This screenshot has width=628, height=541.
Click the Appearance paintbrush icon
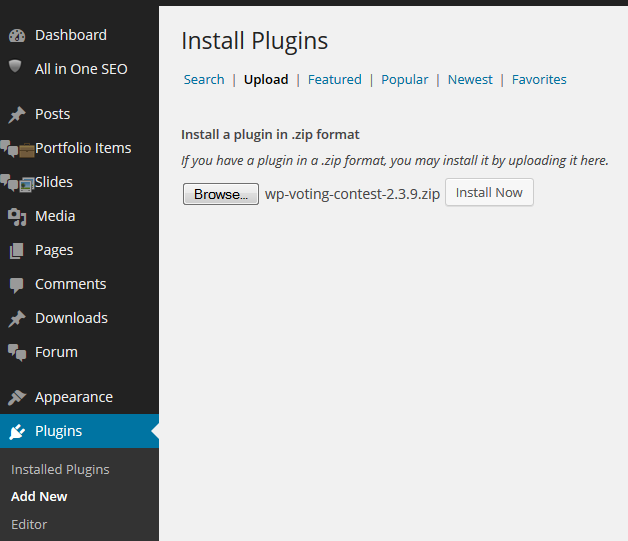(17, 397)
